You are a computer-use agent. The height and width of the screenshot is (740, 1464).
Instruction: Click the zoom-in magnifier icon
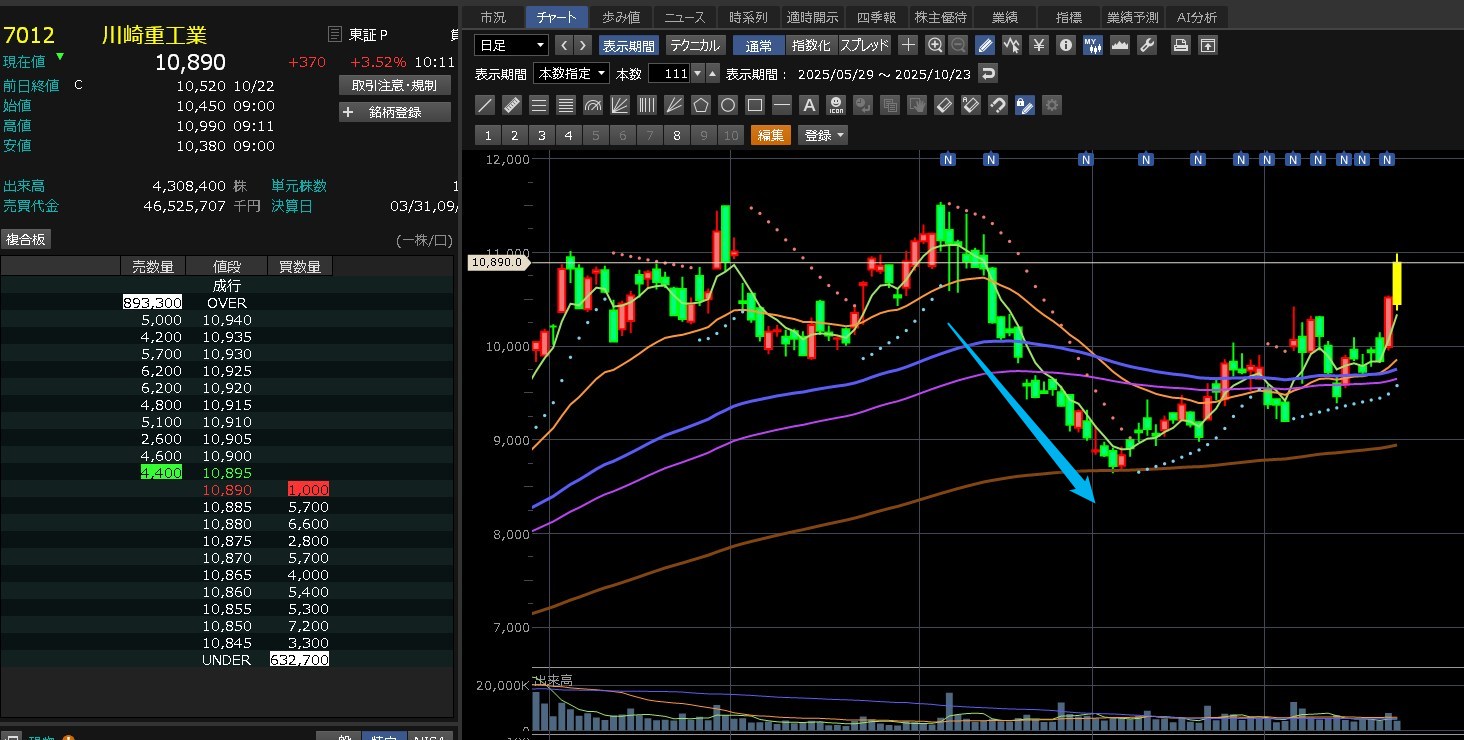[x=935, y=45]
